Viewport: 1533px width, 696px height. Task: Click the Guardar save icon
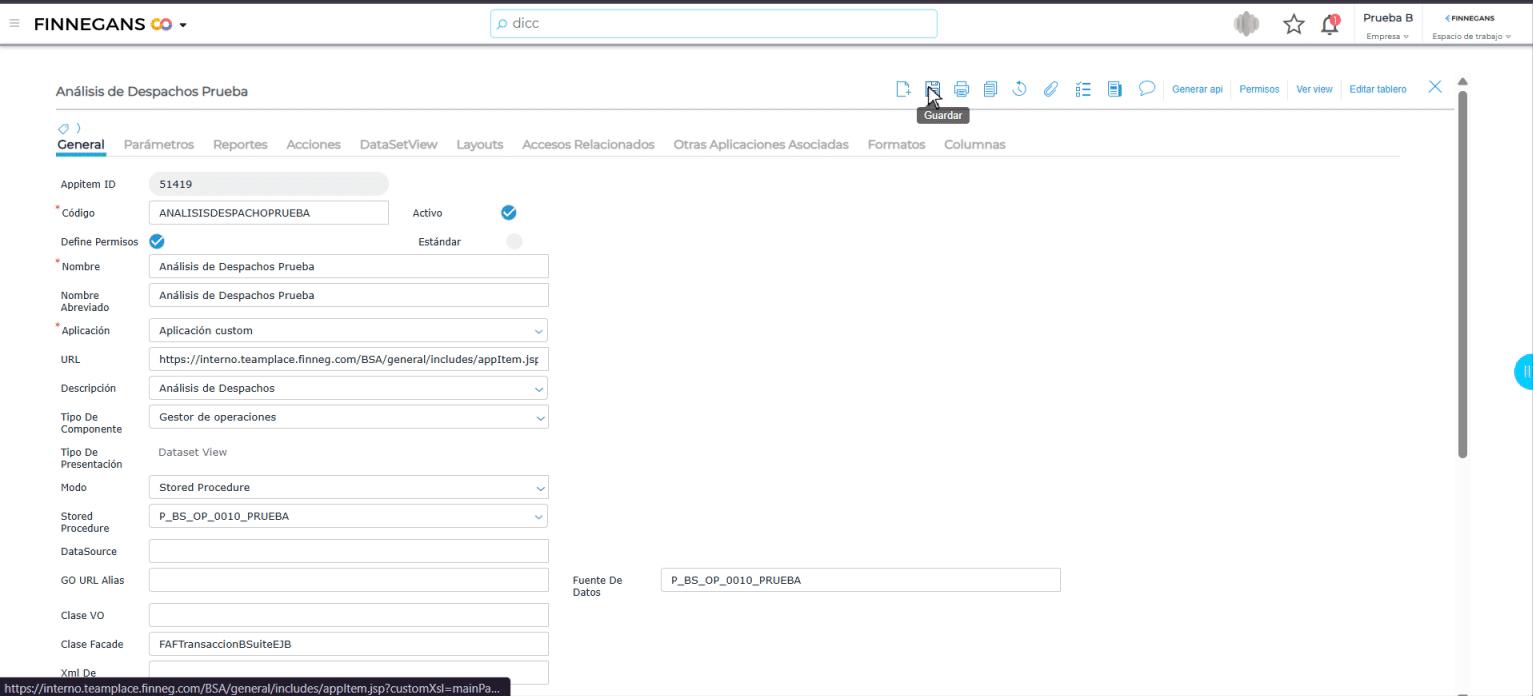[932, 89]
